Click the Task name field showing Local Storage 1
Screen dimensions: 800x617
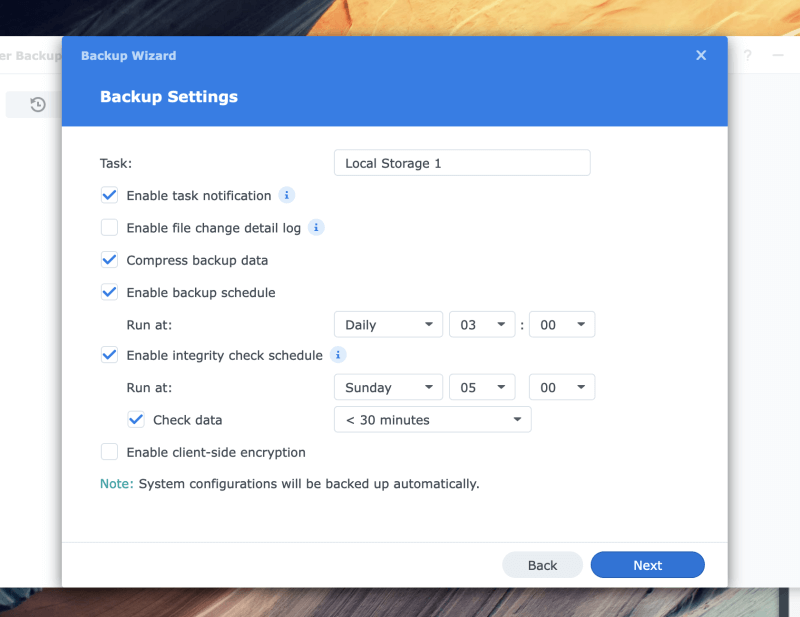point(462,162)
